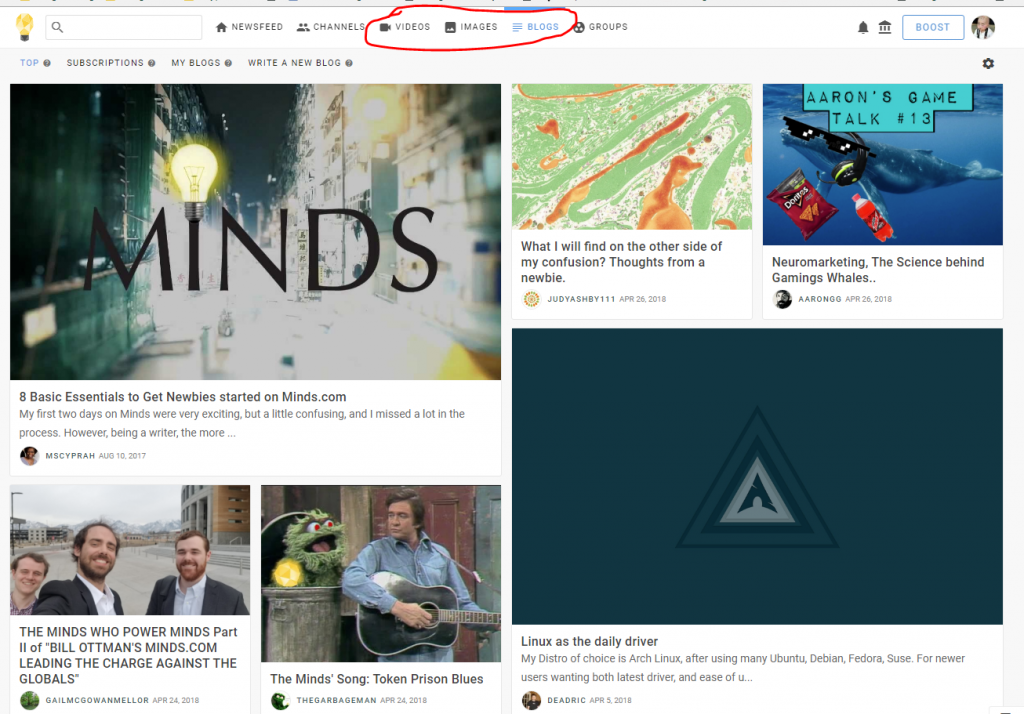The image size is (1024, 714).
Task: Visit MSCYPRAH channel name link
Action: (70, 456)
